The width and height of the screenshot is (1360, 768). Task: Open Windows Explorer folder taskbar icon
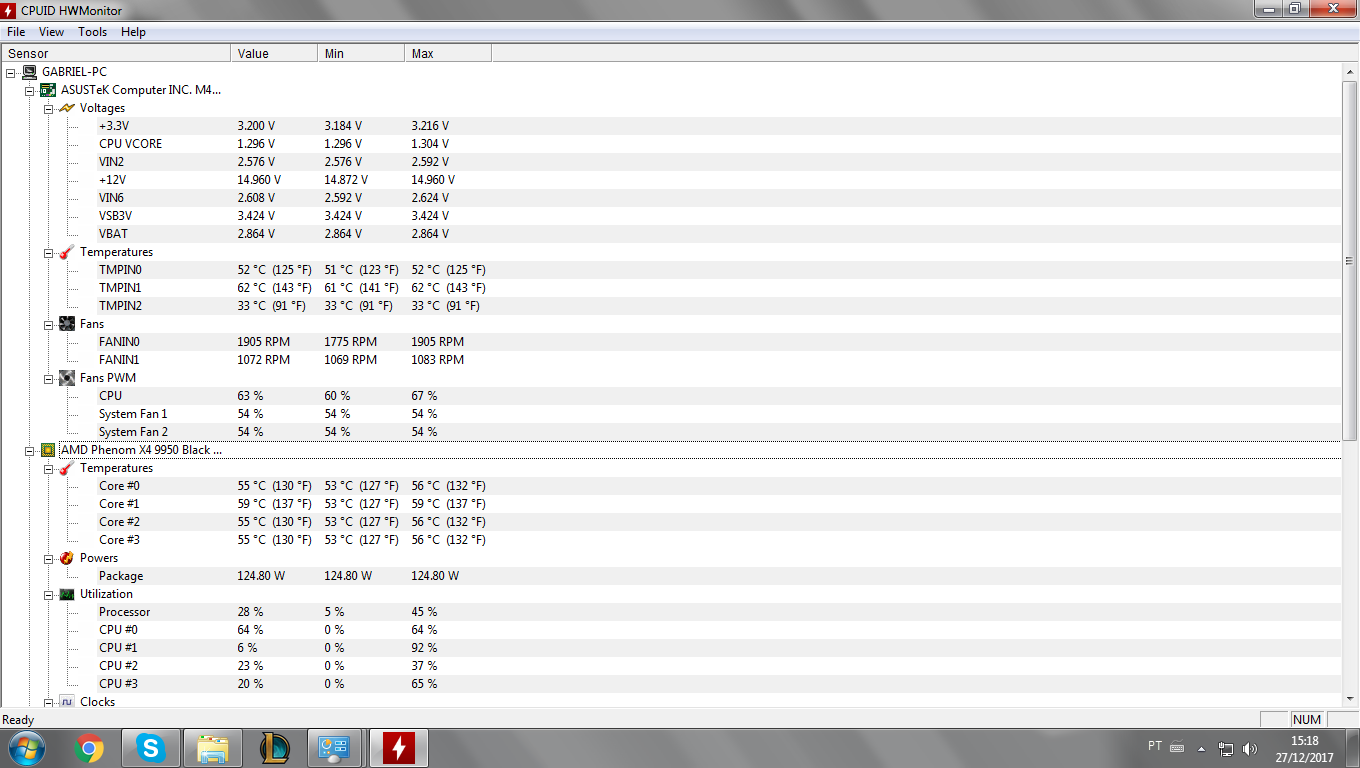coord(214,748)
